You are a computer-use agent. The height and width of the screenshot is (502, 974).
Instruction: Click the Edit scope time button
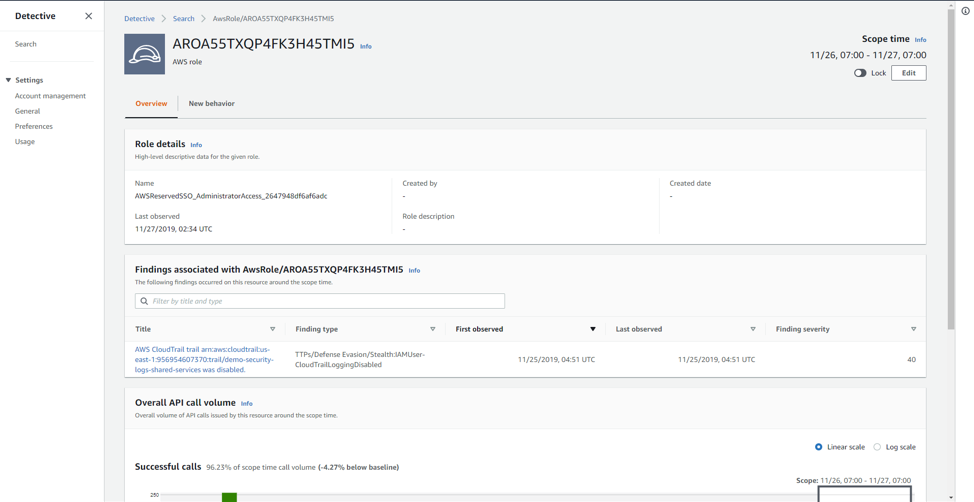tap(909, 73)
